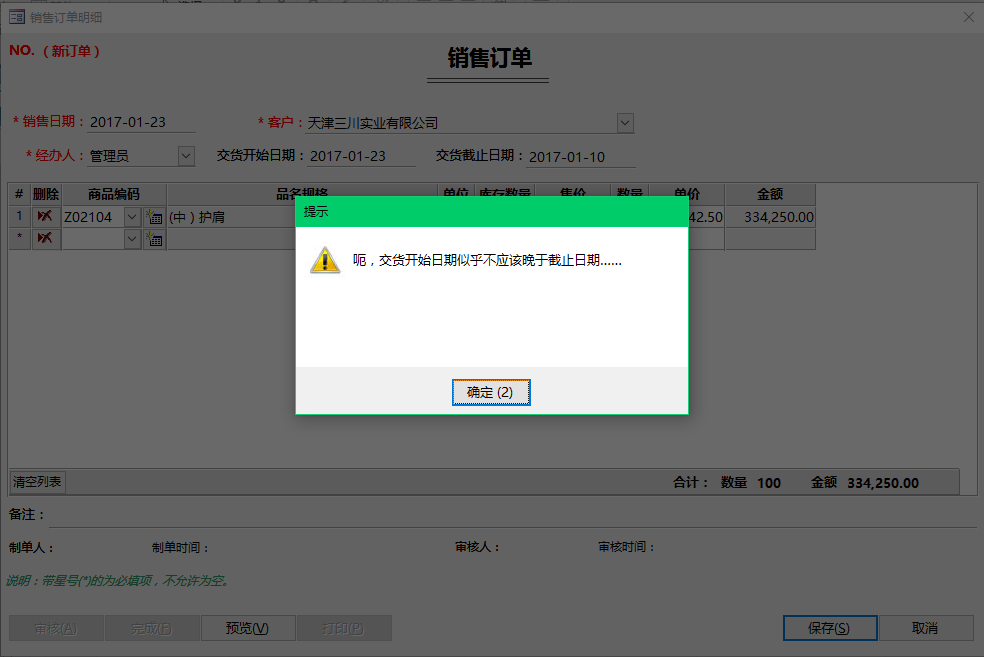Expand product code dropdown in empty row
Screen dimensions: 984x657
tap(132, 239)
